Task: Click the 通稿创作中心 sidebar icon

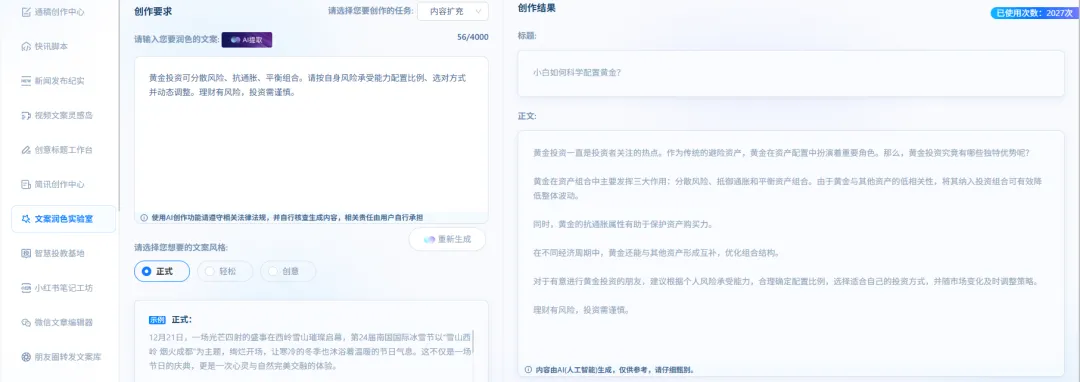Action: tap(26, 12)
